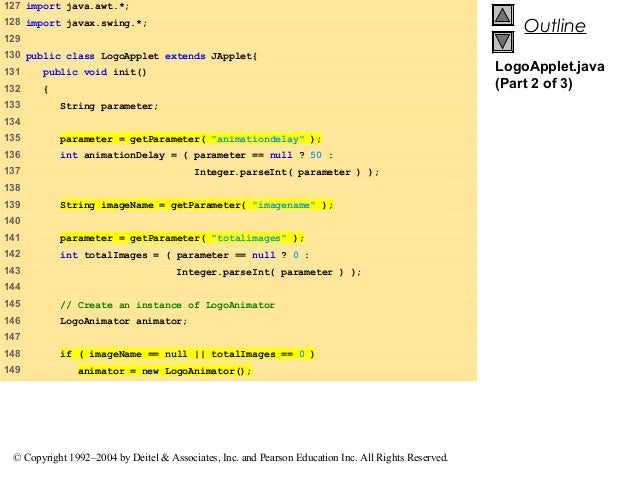Click the 'LogoAnimator animator;' line
This screenshot has width=638, height=479.
click(x=123, y=321)
